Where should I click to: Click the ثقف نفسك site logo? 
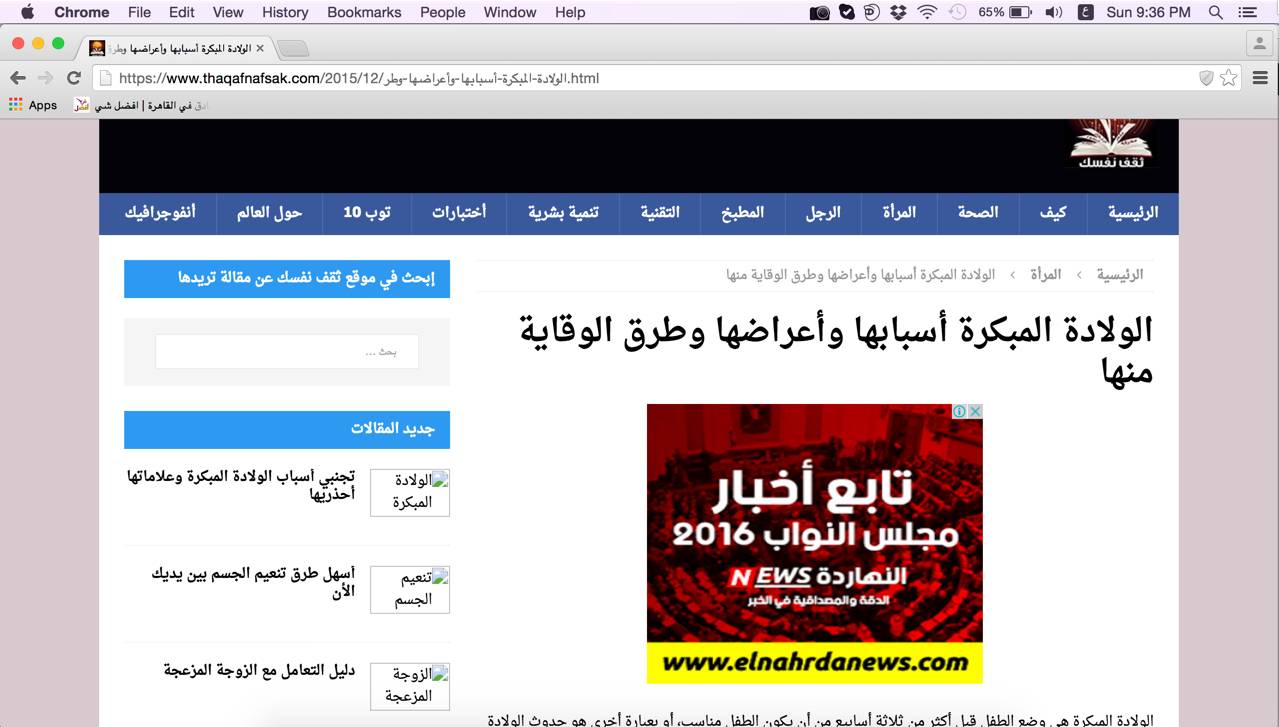coord(1110,145)
